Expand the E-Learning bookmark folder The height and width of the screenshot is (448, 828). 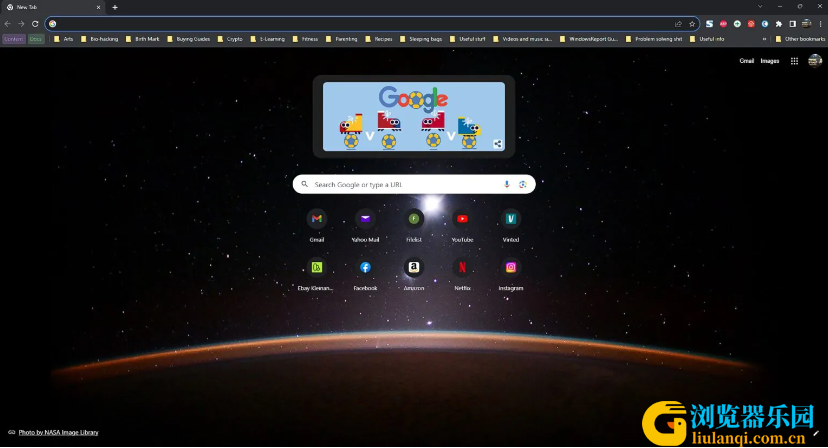267,39
